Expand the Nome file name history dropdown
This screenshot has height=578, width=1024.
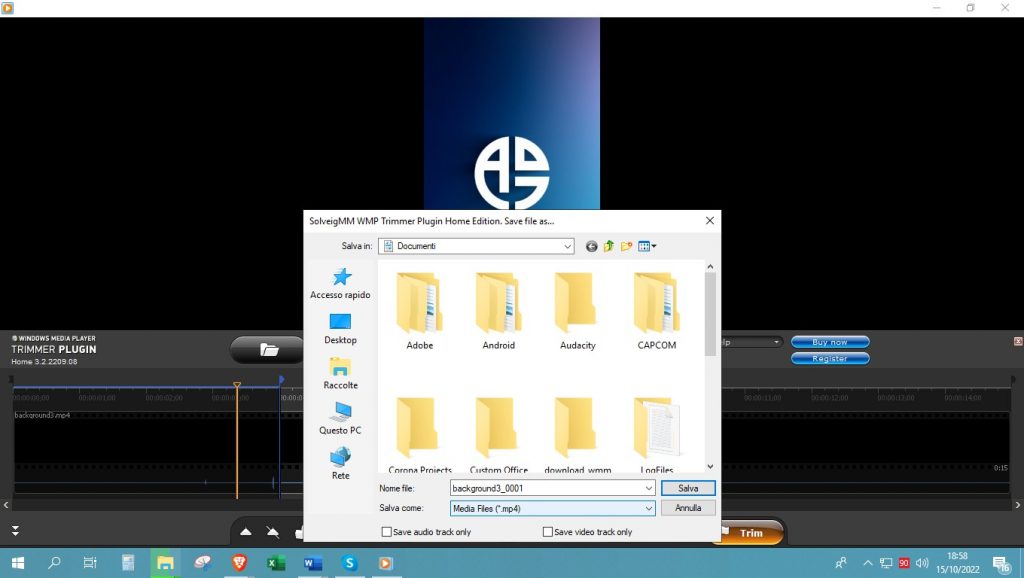[648, 488]
